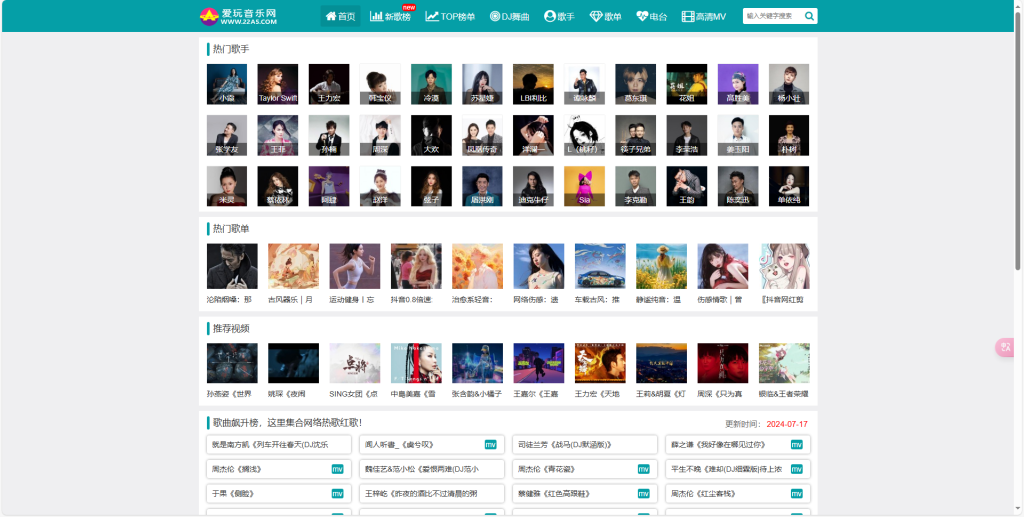
Task: Go to the 首页 home tab
Action: pyautogui.click(x=340, y=16)
